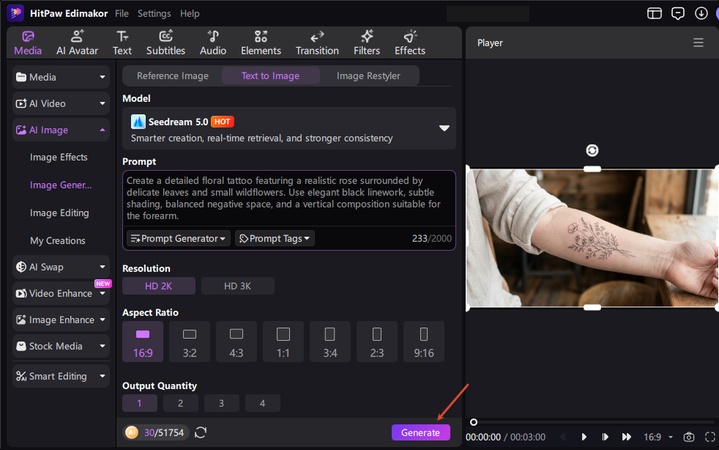Choose 9:16 aspect ratio
Viewport: 719px width, 450px height.
pyautogui.click(x=424, y=342)
